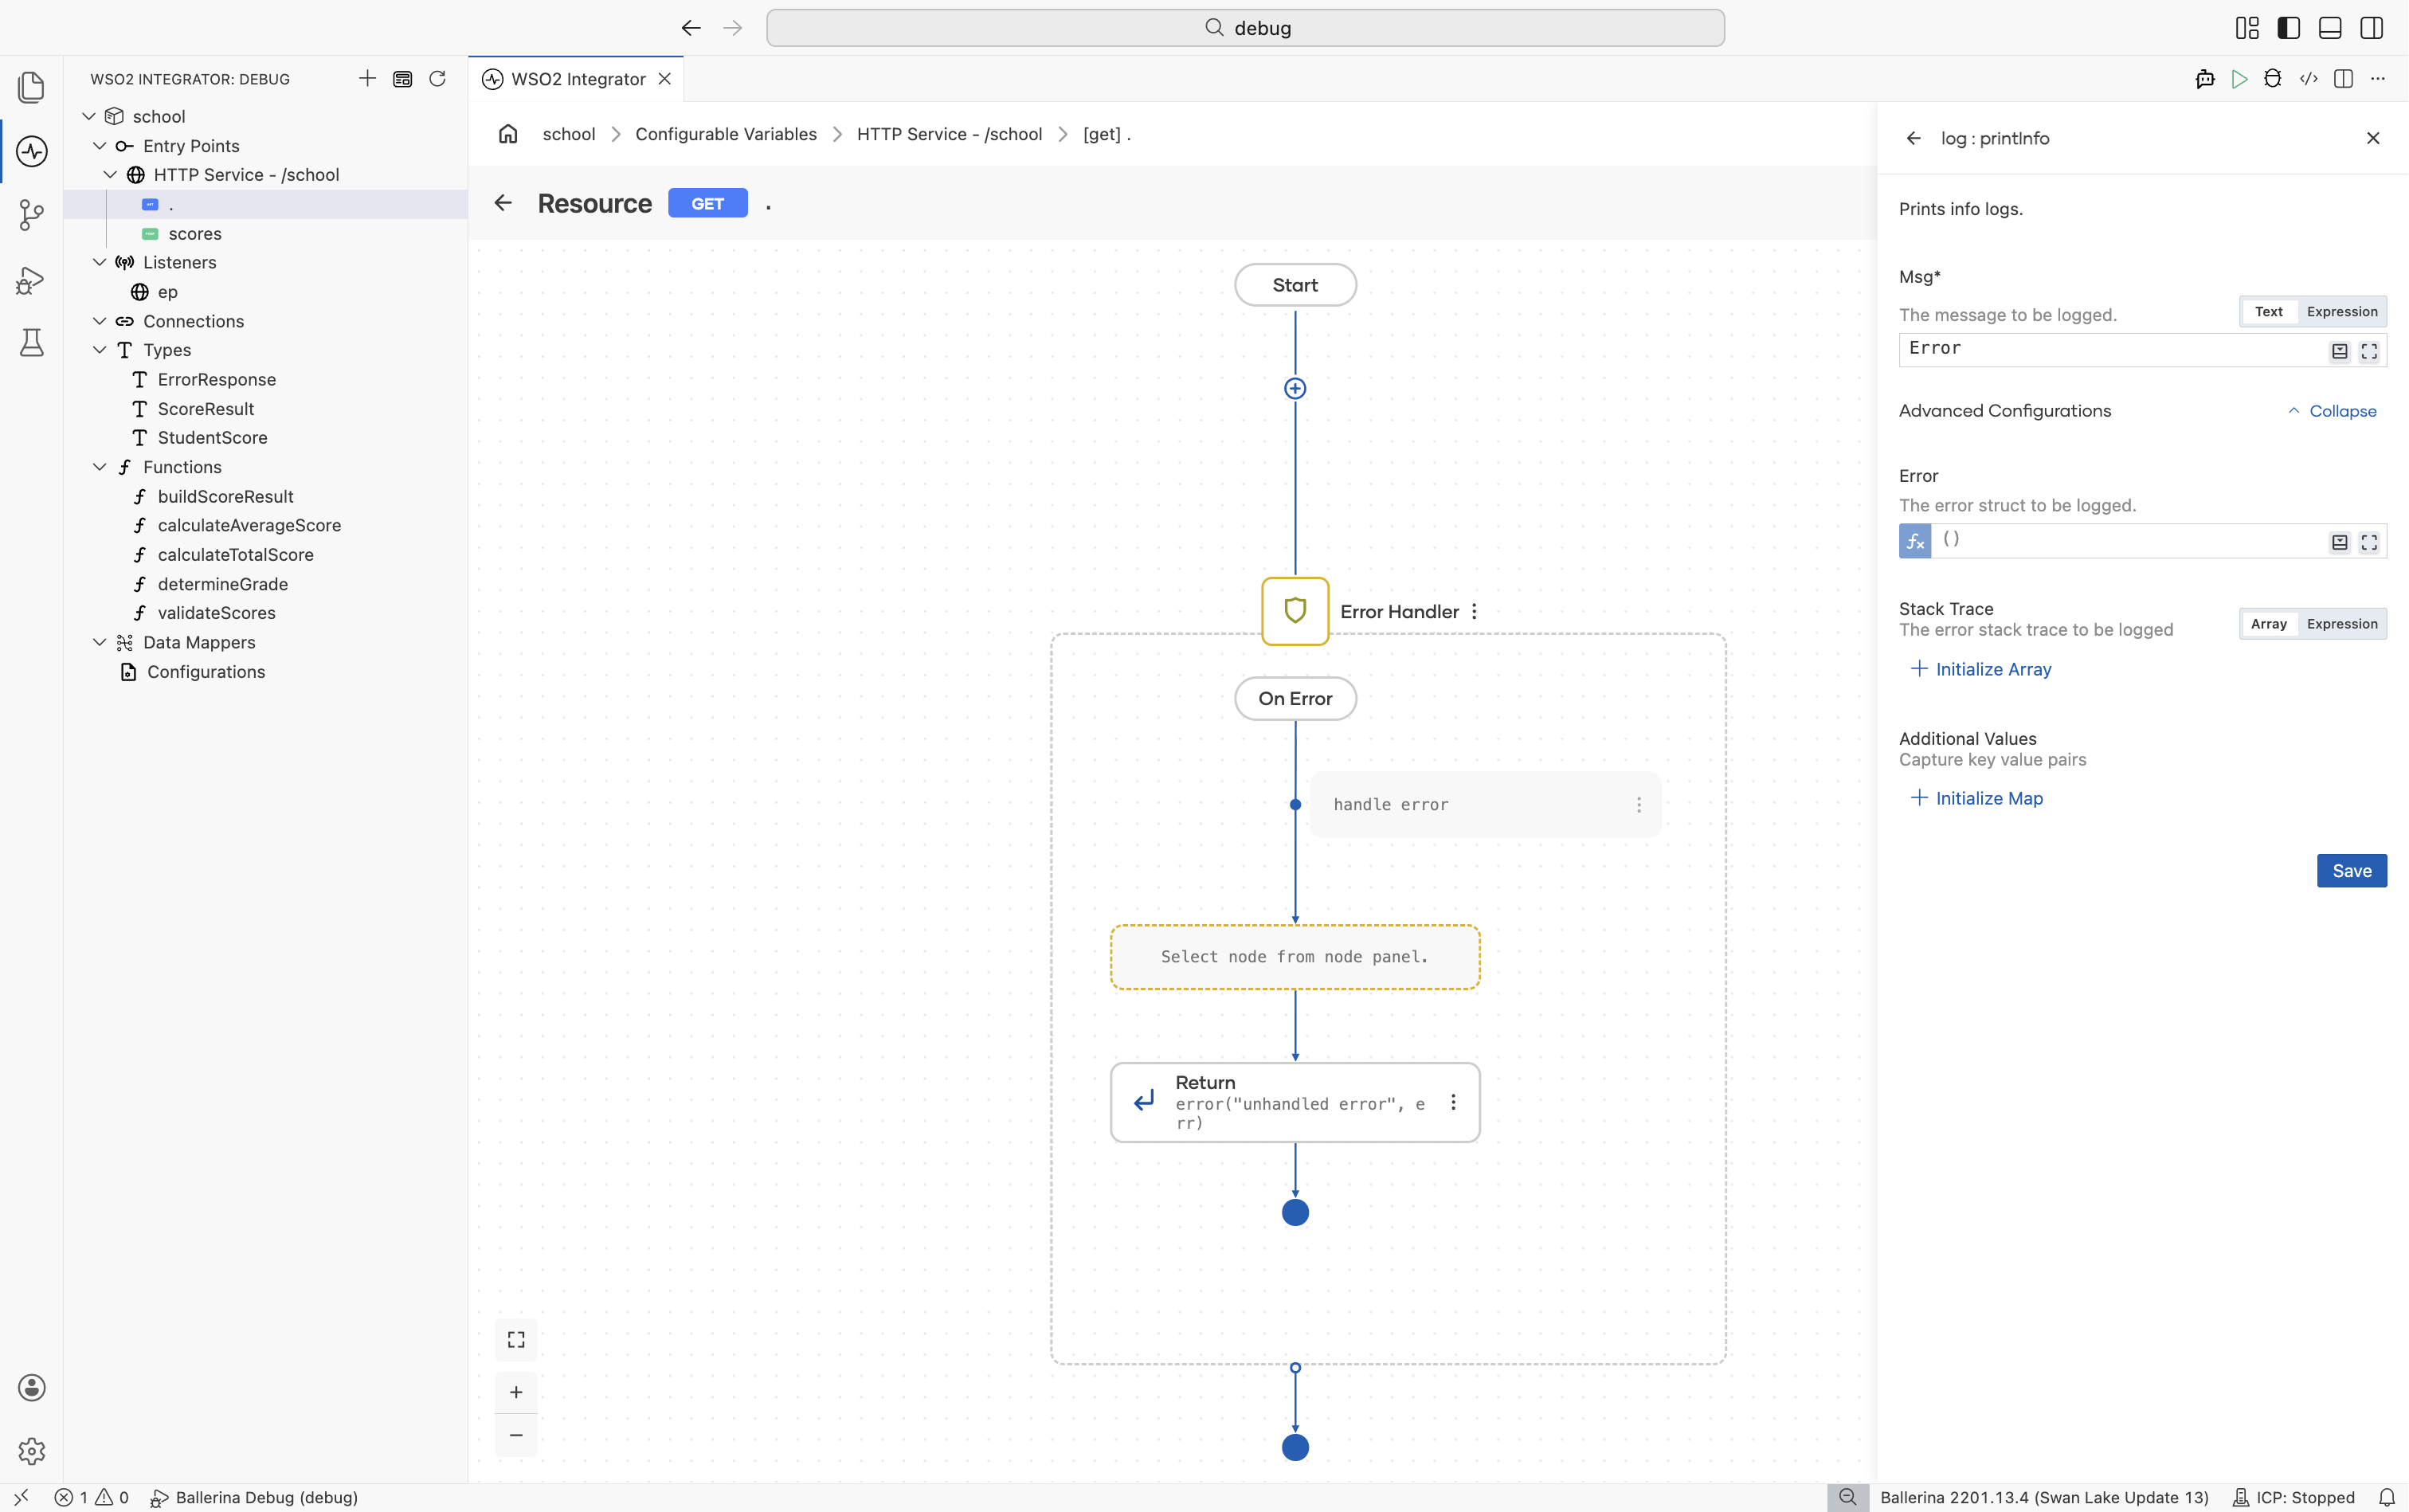Collapse Types tree node
This screenshot has width=2409, height=1512.
(x=100, y=350)
